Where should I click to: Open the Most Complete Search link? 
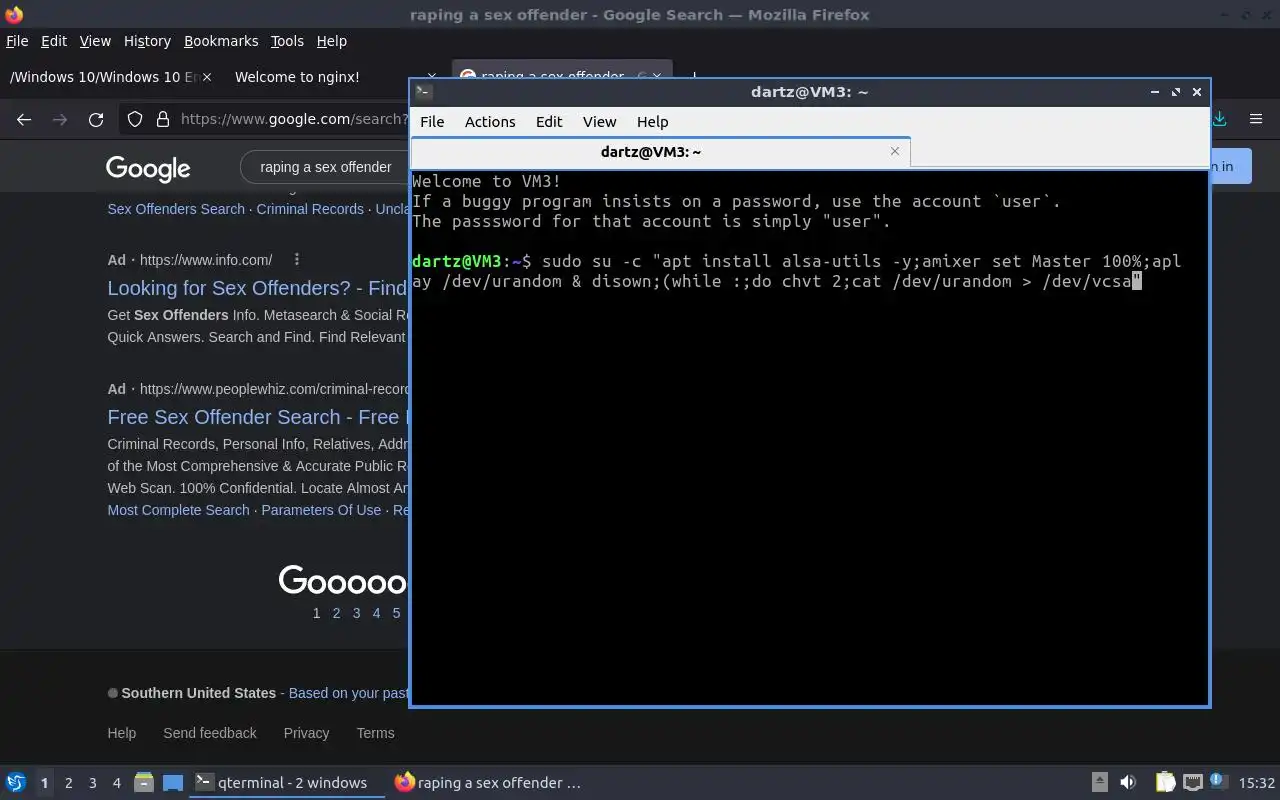point(178,510)
